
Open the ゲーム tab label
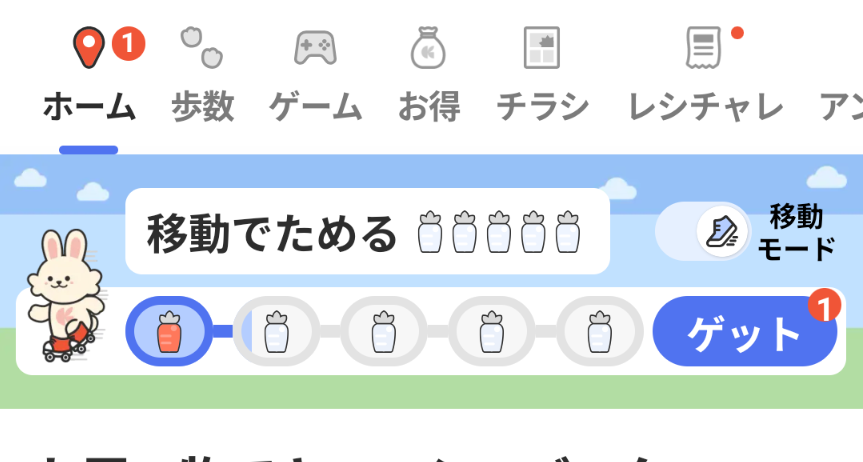(315, 107)
